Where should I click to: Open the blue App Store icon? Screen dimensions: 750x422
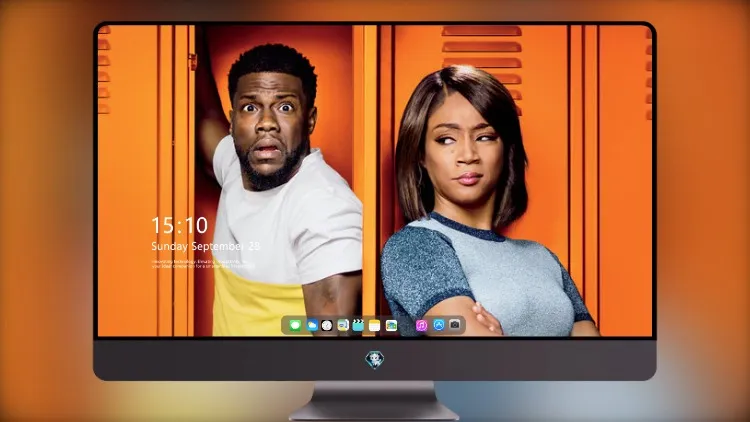439,325
